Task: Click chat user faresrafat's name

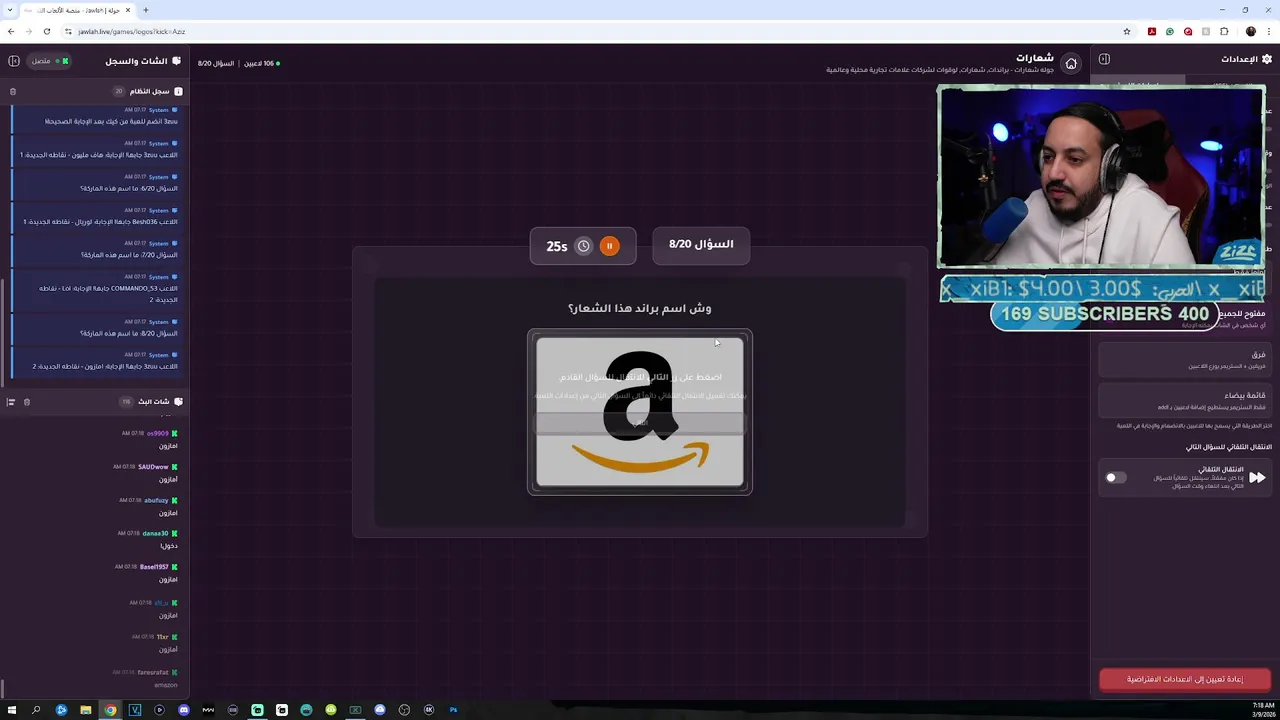Action: (x=153, y=672)
